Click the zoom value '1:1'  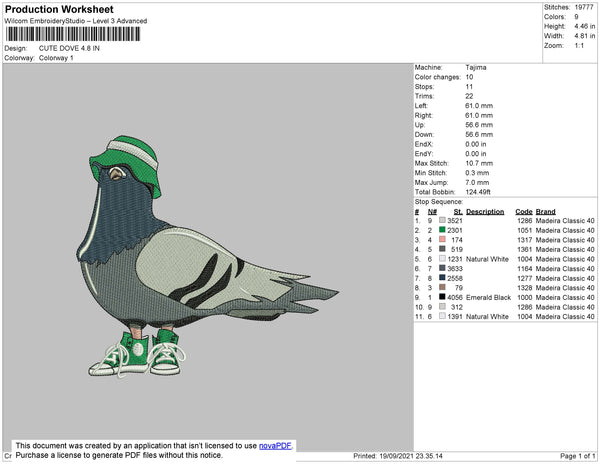579,46
